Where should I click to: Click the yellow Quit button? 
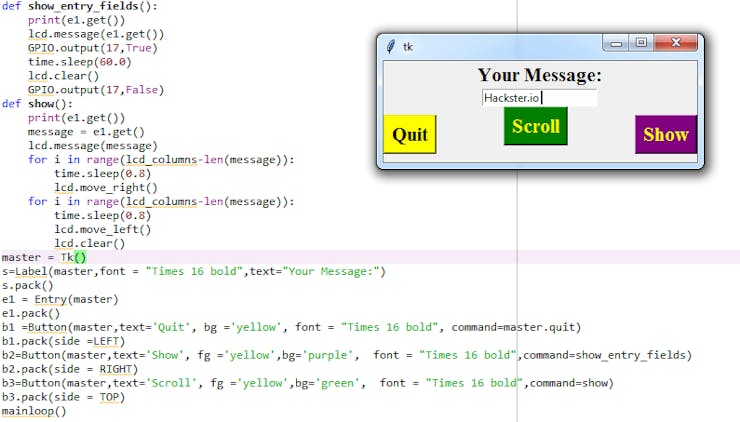(x=410, y=134)
